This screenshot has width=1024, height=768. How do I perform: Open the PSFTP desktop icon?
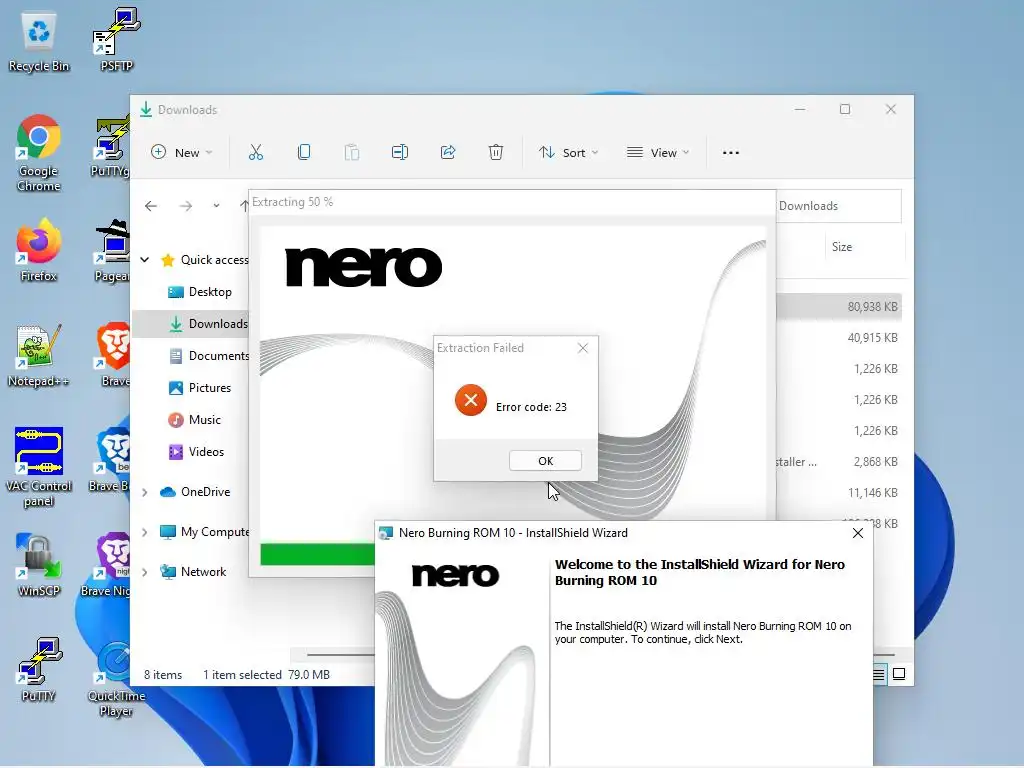tap(116, 39)
